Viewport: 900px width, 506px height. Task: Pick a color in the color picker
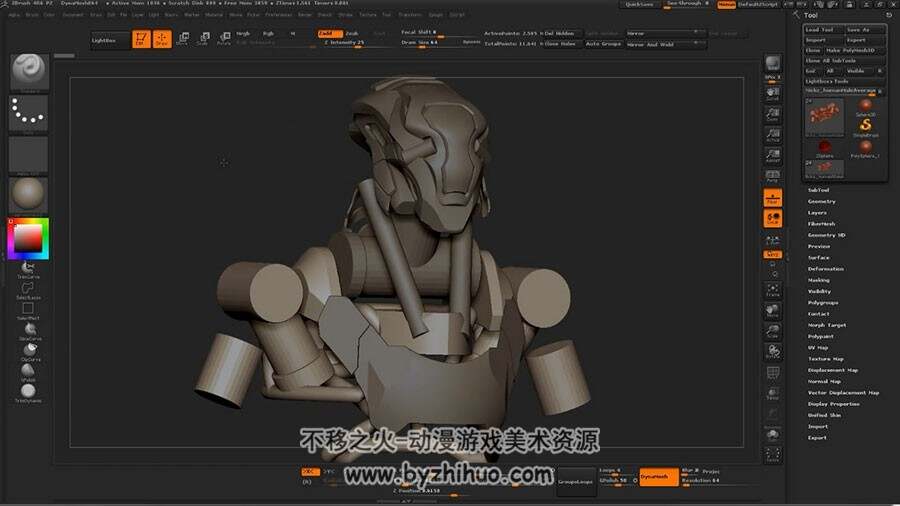pyautogui.click(x=28, y=238)
